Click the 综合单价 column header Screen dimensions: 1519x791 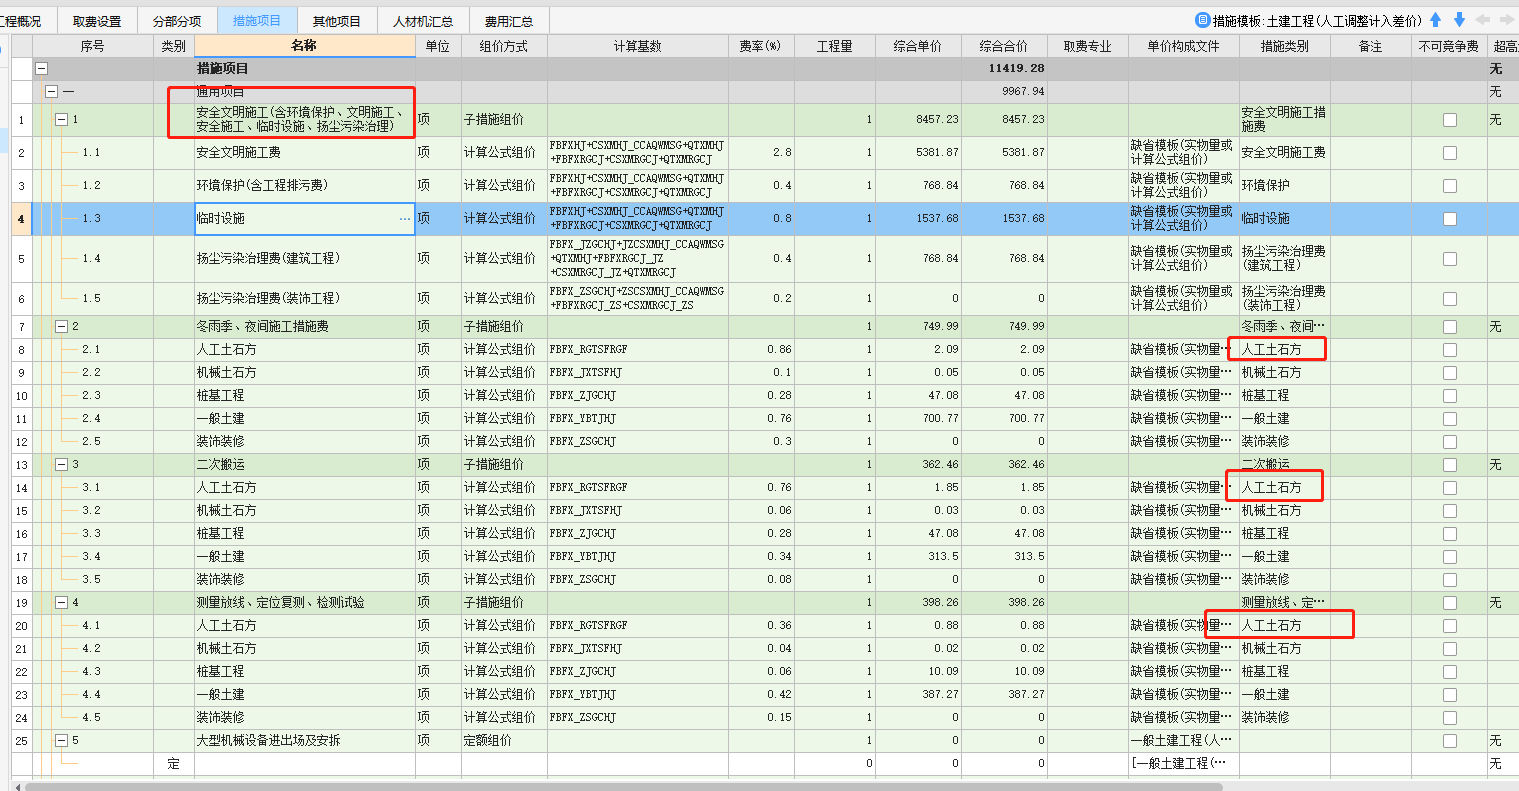point(919,46)
